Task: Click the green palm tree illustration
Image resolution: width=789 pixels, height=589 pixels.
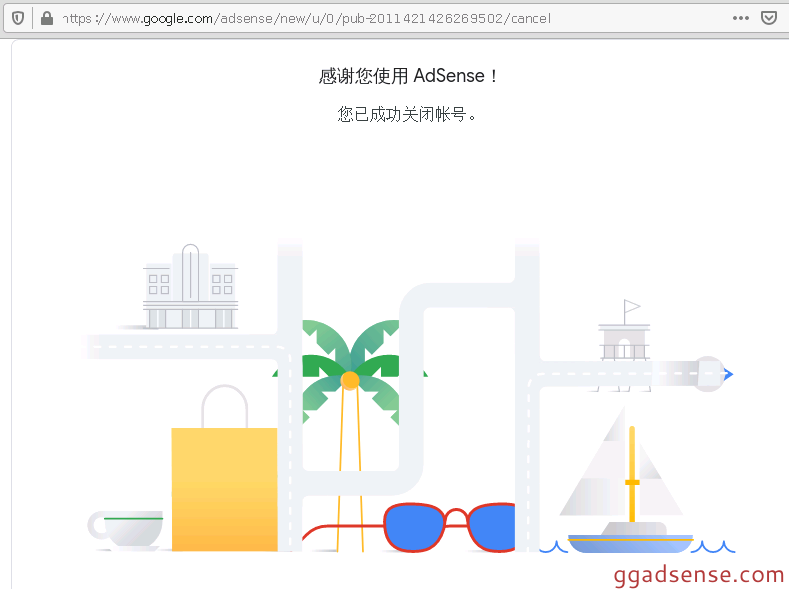Action: [351, 372]
